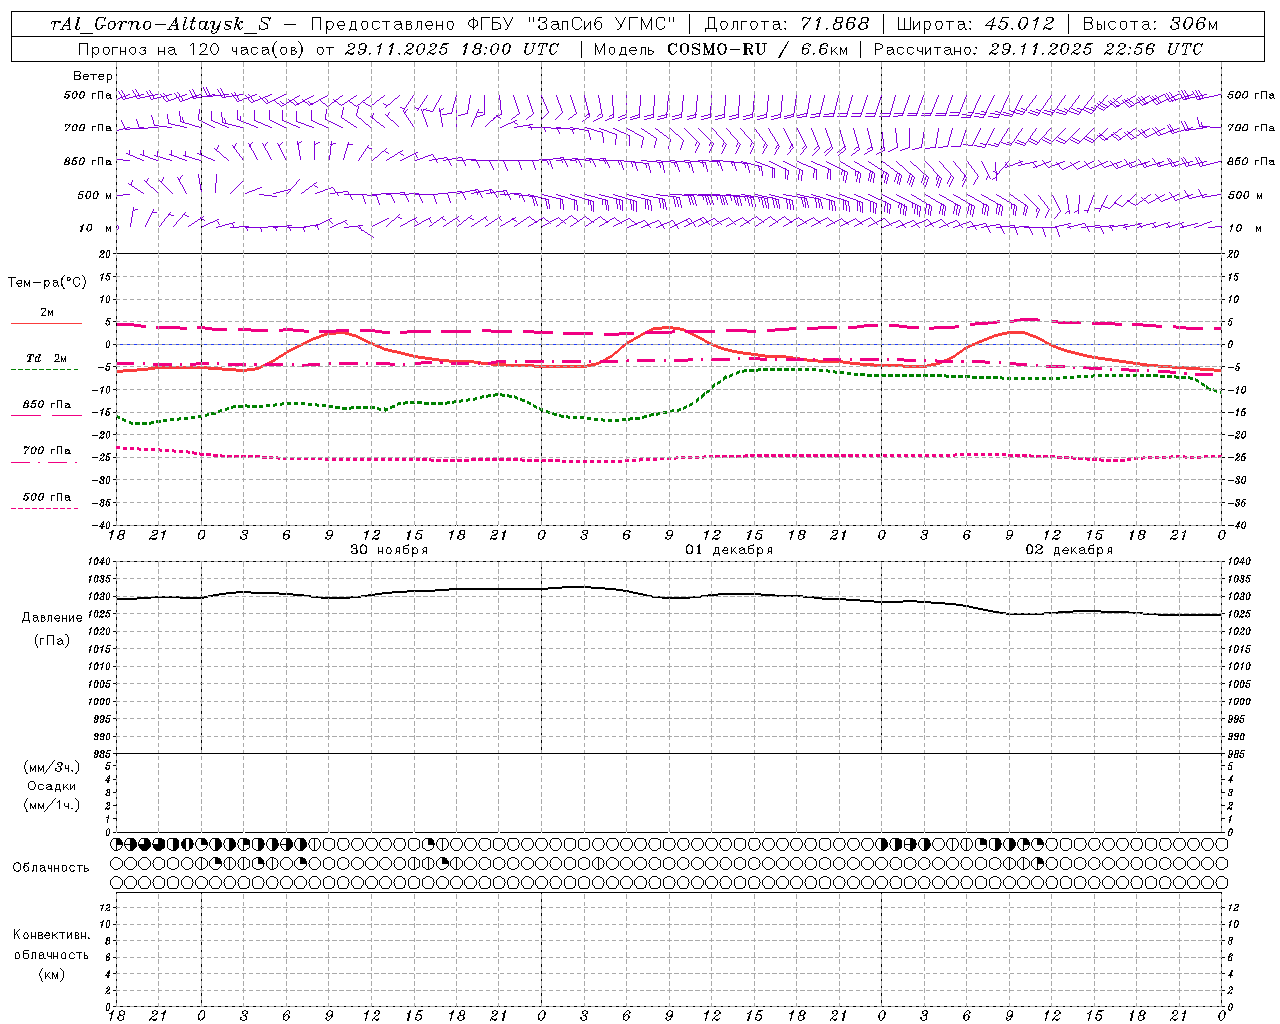This screenshot has width=1280, height=1024.
Task: Click the Осадки precipitation label
Action: (x=52, y=786)
